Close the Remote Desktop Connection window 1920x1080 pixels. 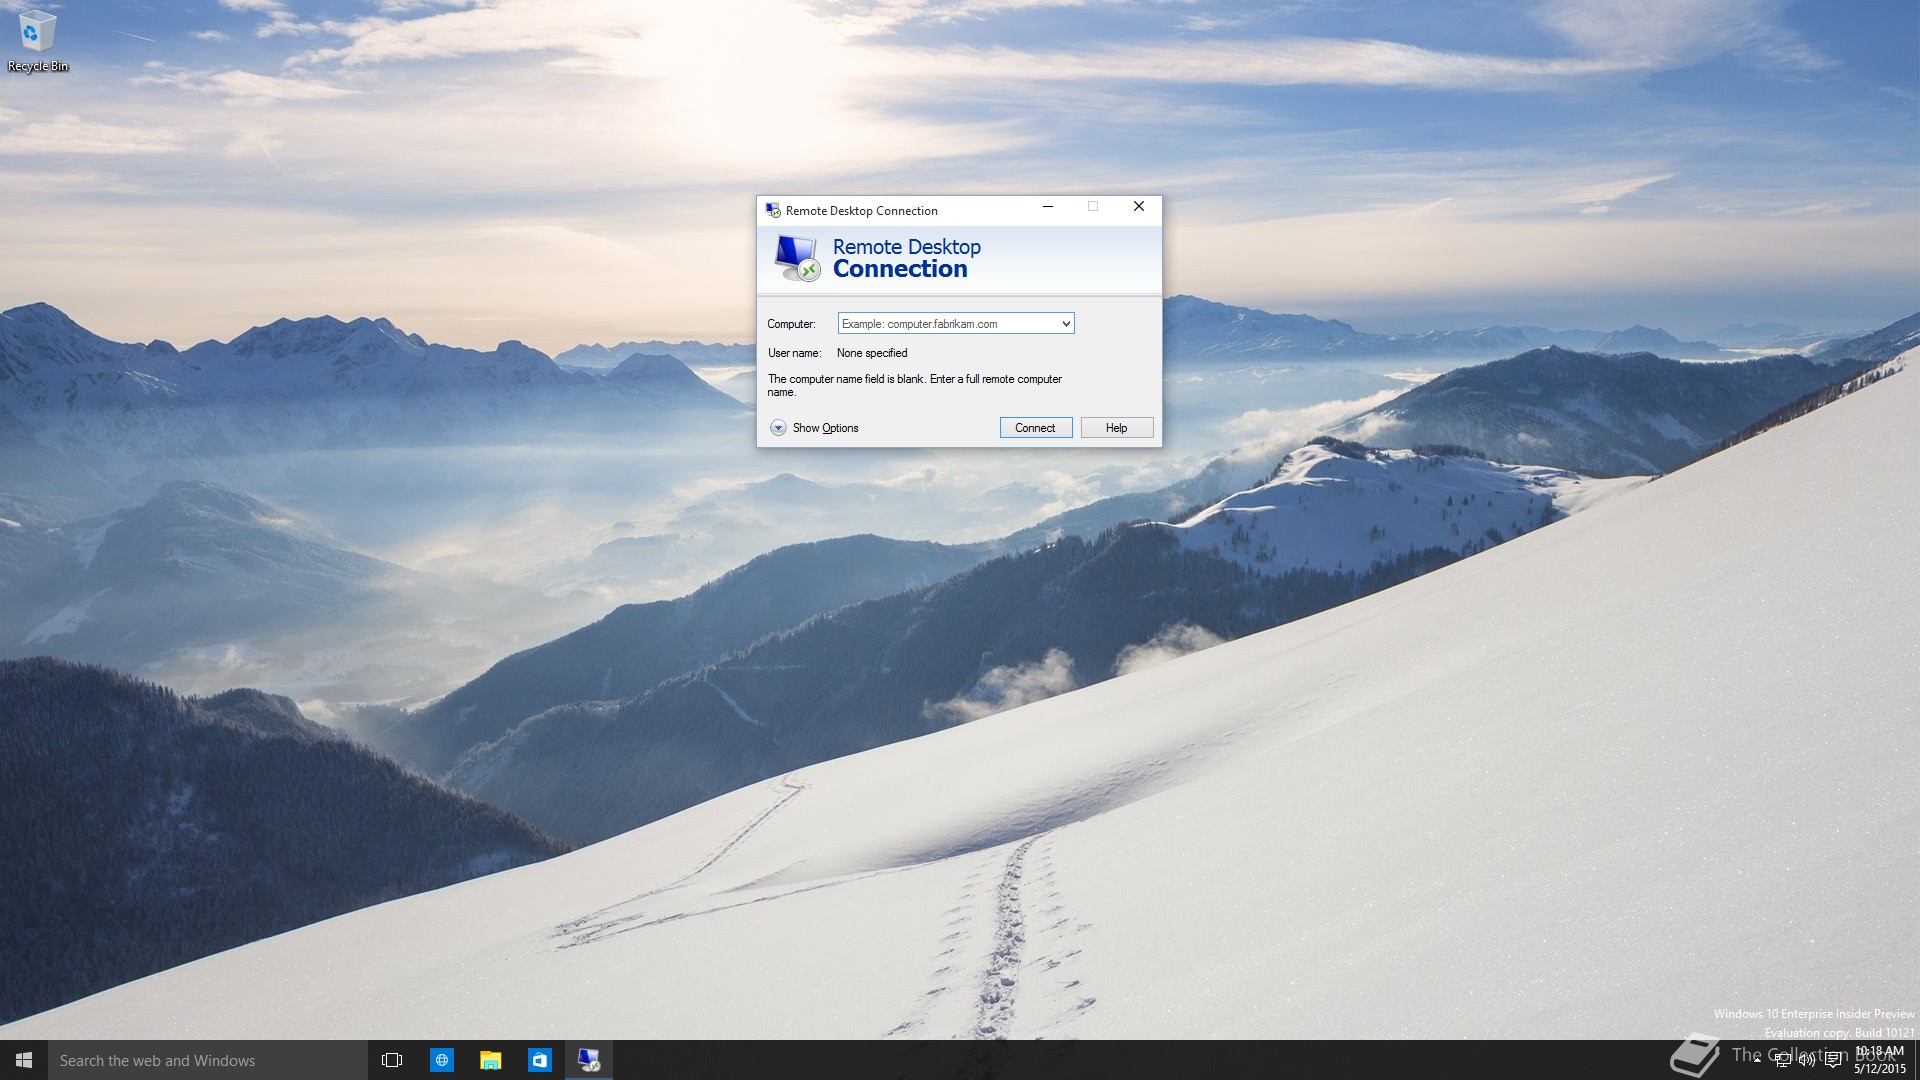click(x=1138, y=207)
